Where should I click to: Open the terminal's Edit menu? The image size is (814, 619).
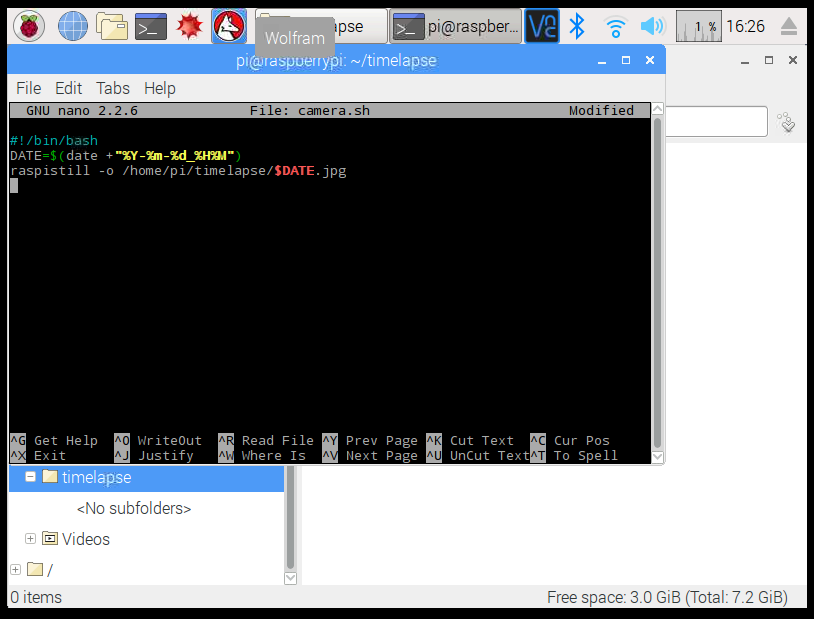tap(69, 88)
